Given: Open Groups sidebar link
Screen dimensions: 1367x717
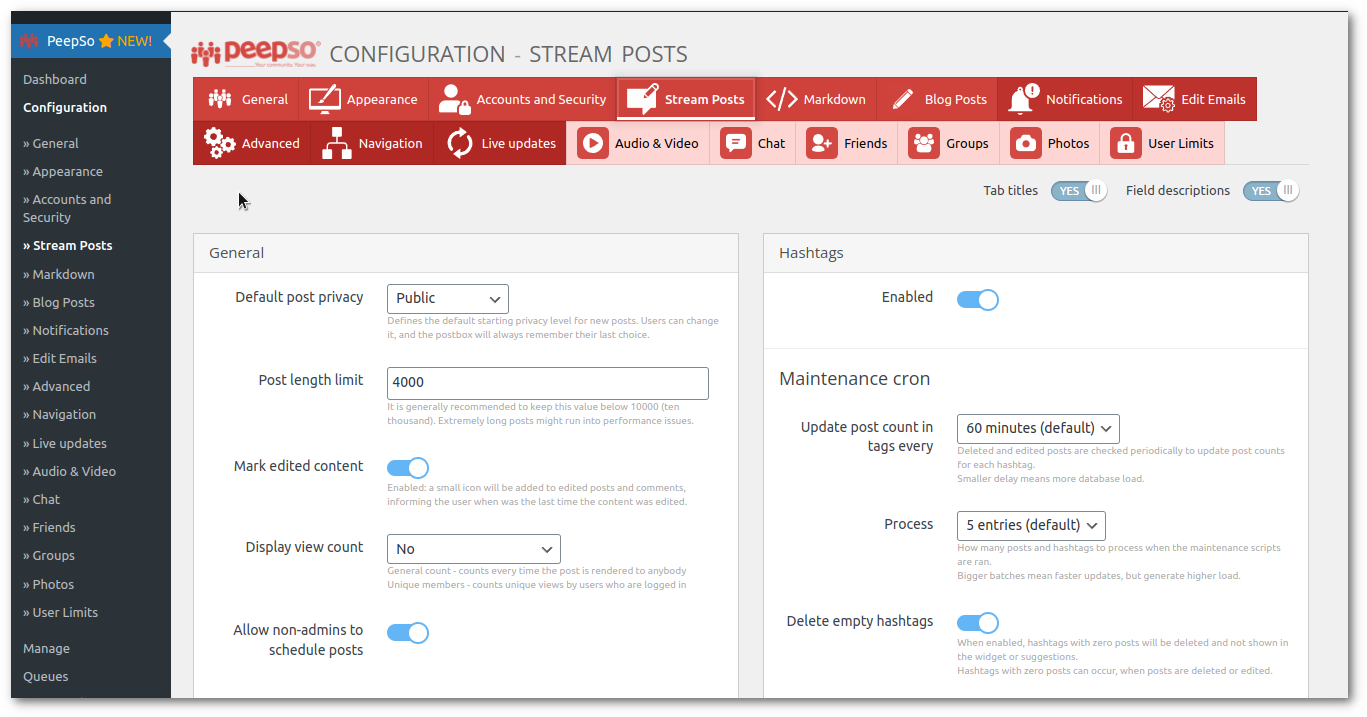Looking at the screenshot, I should coord(49,555).
